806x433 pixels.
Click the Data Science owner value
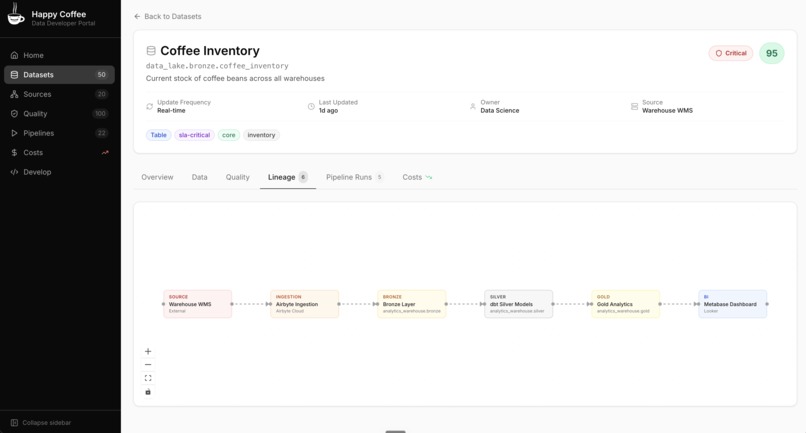[500, 111]
